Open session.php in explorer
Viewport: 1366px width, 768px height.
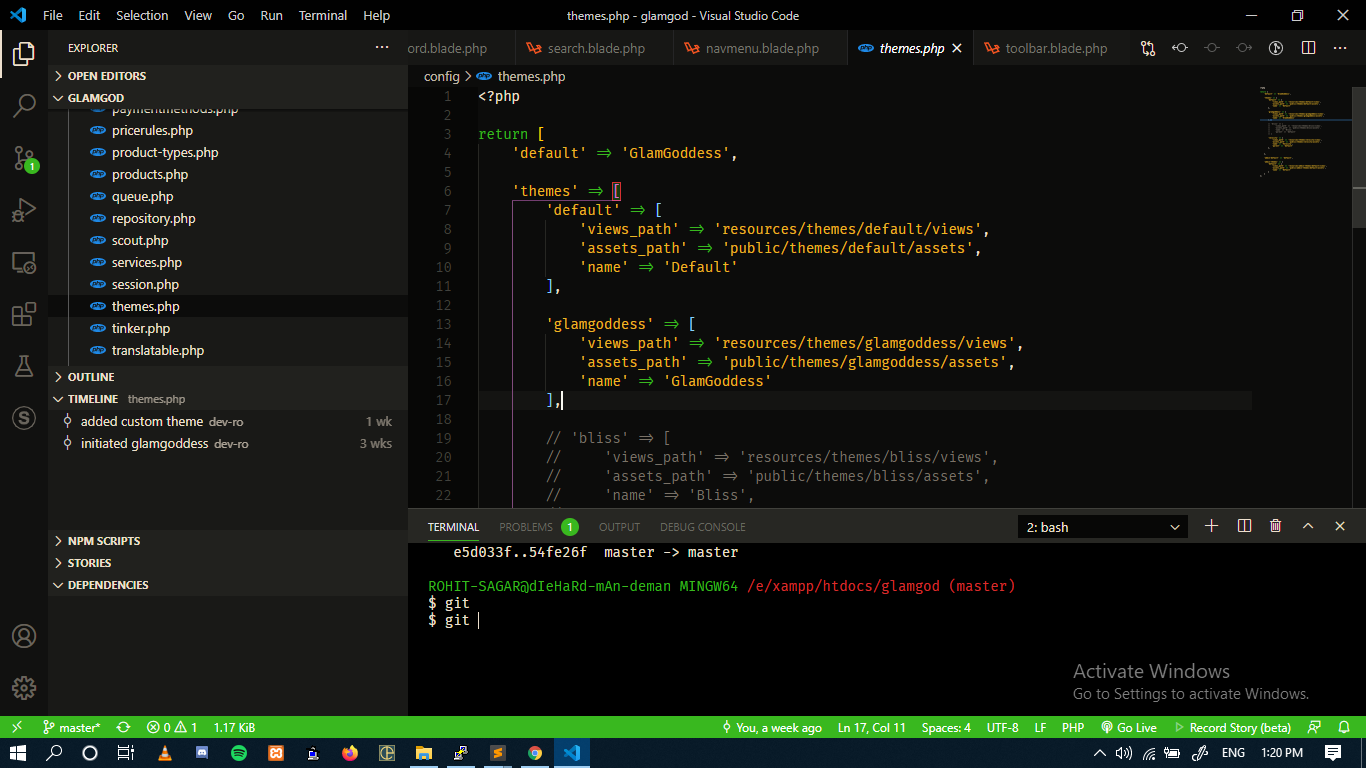[x=228, y=285]
